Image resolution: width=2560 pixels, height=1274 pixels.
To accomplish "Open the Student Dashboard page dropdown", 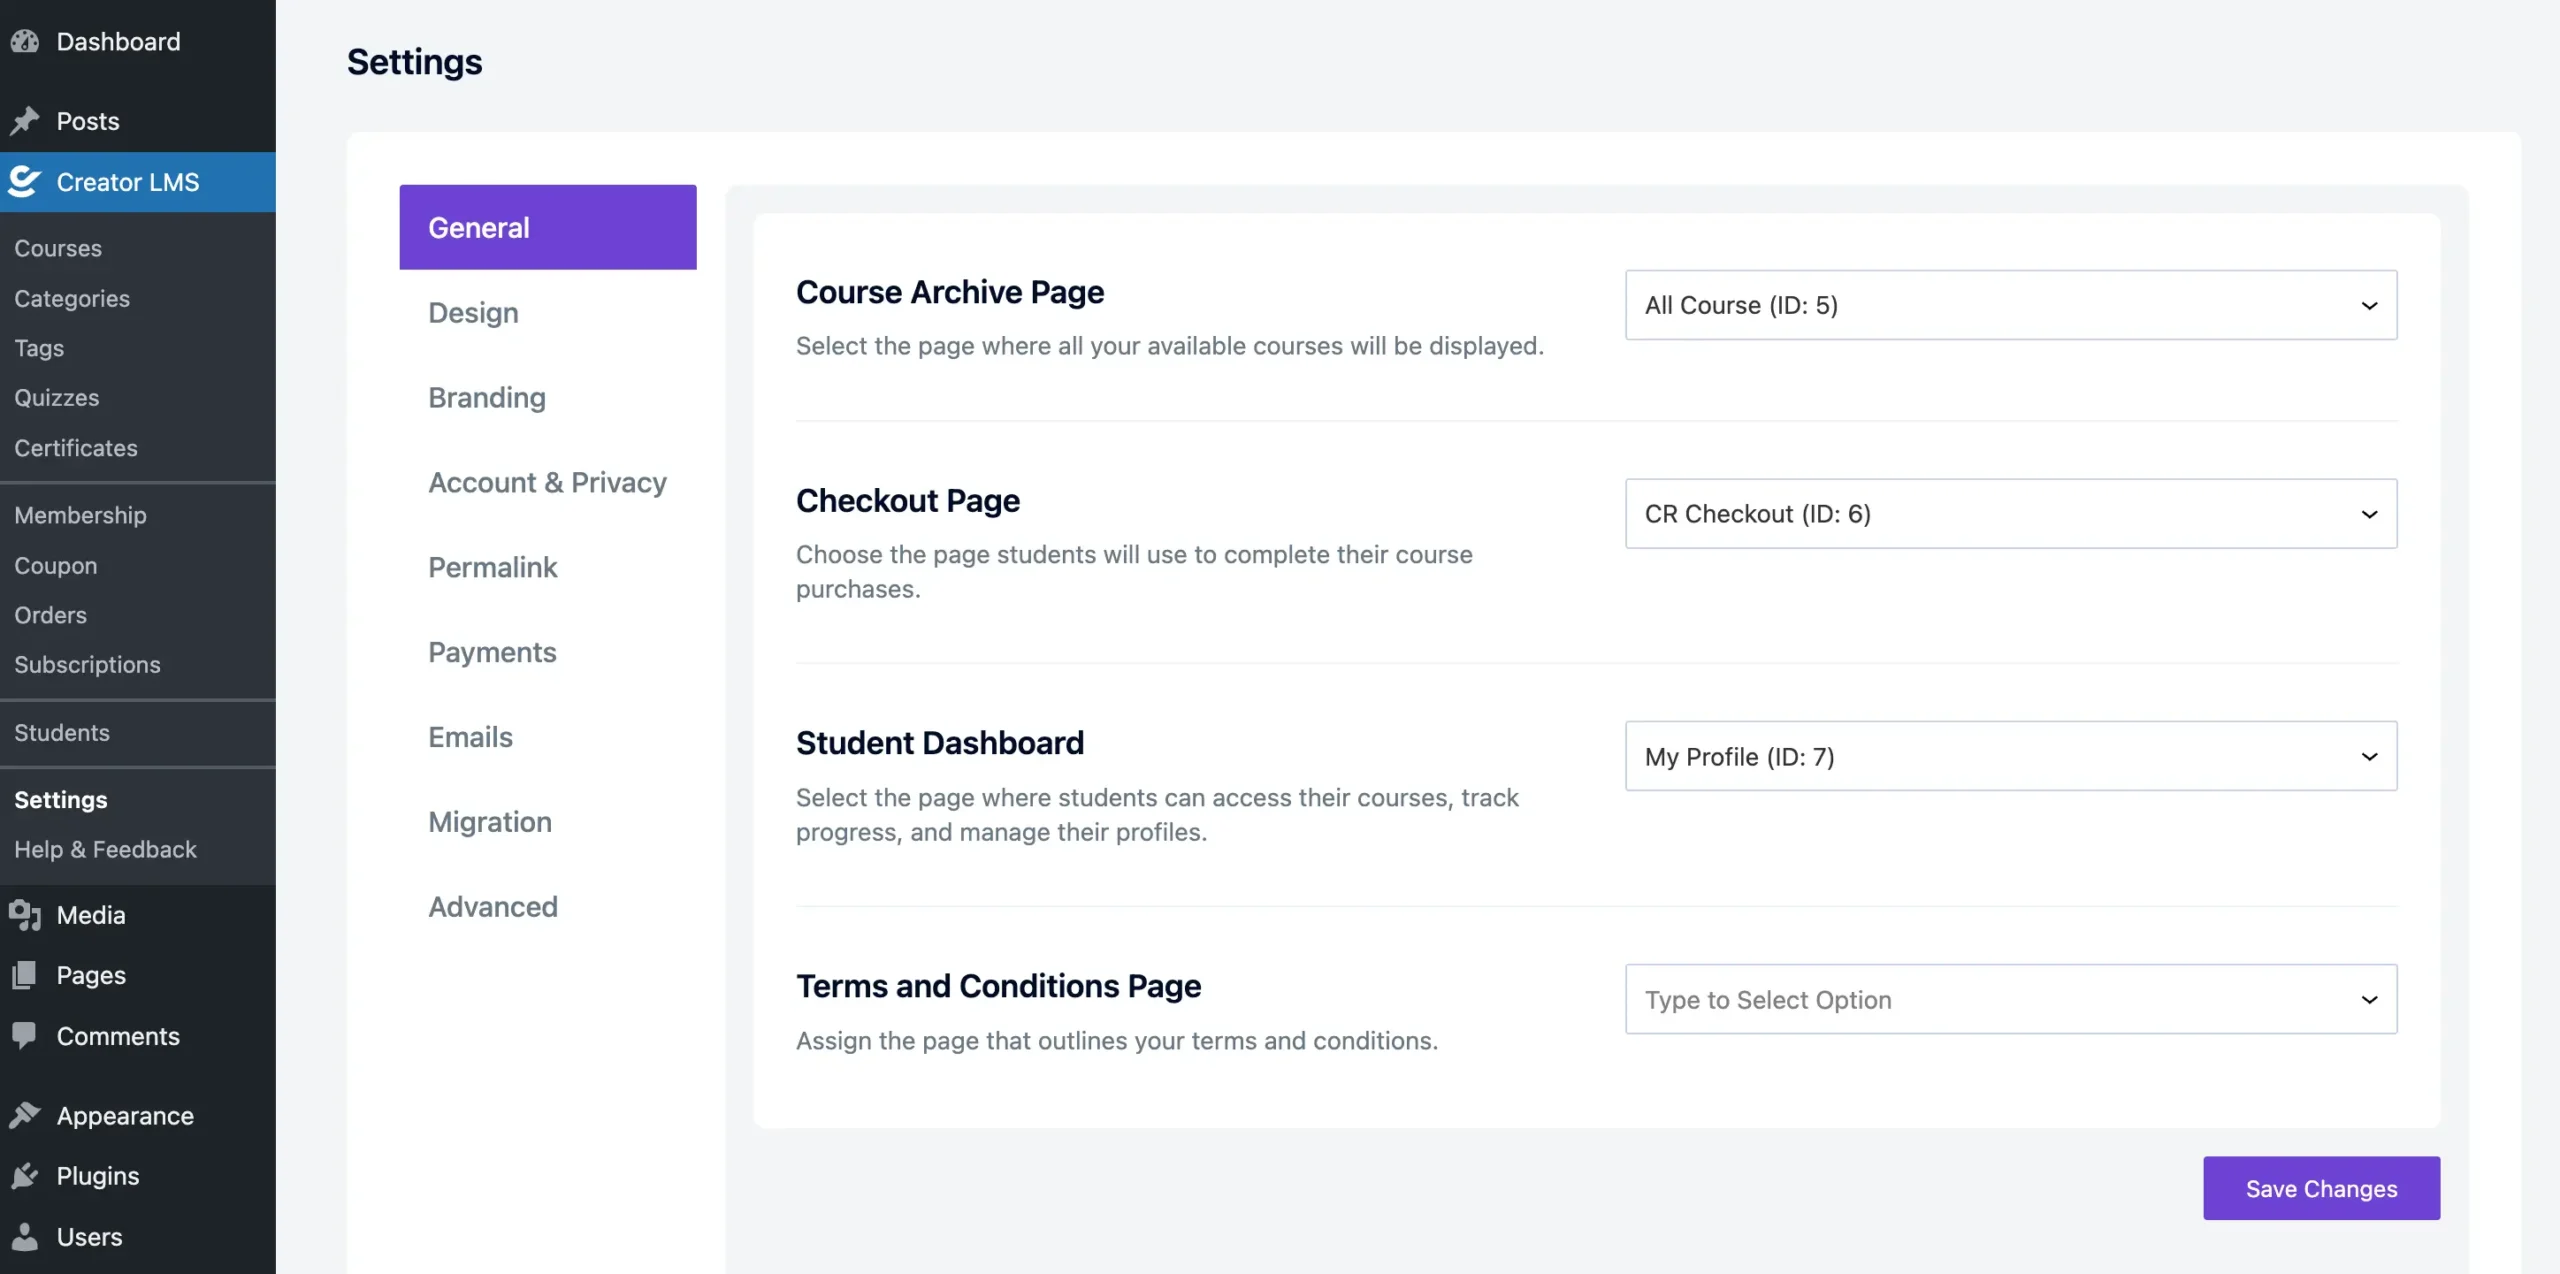I will 2011,756.
